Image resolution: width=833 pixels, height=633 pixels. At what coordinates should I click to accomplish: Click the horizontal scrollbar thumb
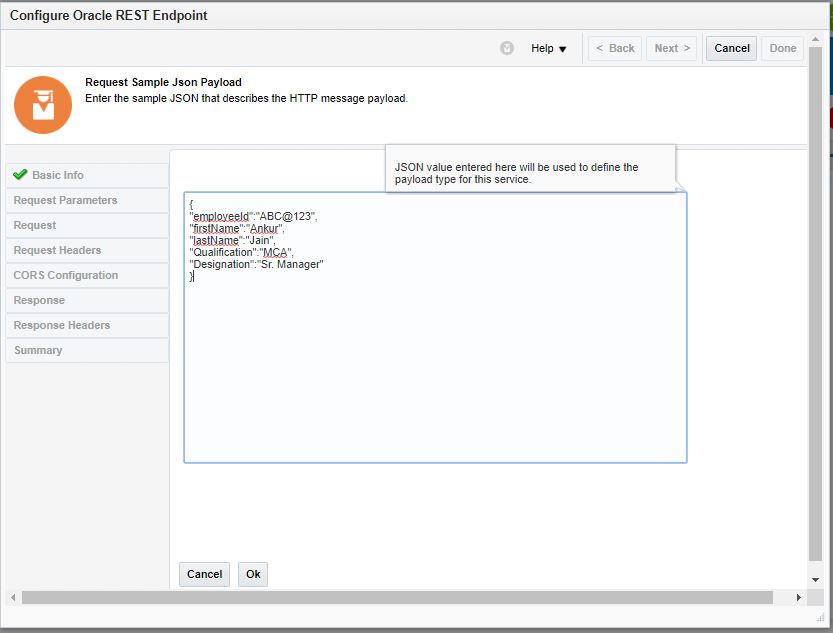397,597
